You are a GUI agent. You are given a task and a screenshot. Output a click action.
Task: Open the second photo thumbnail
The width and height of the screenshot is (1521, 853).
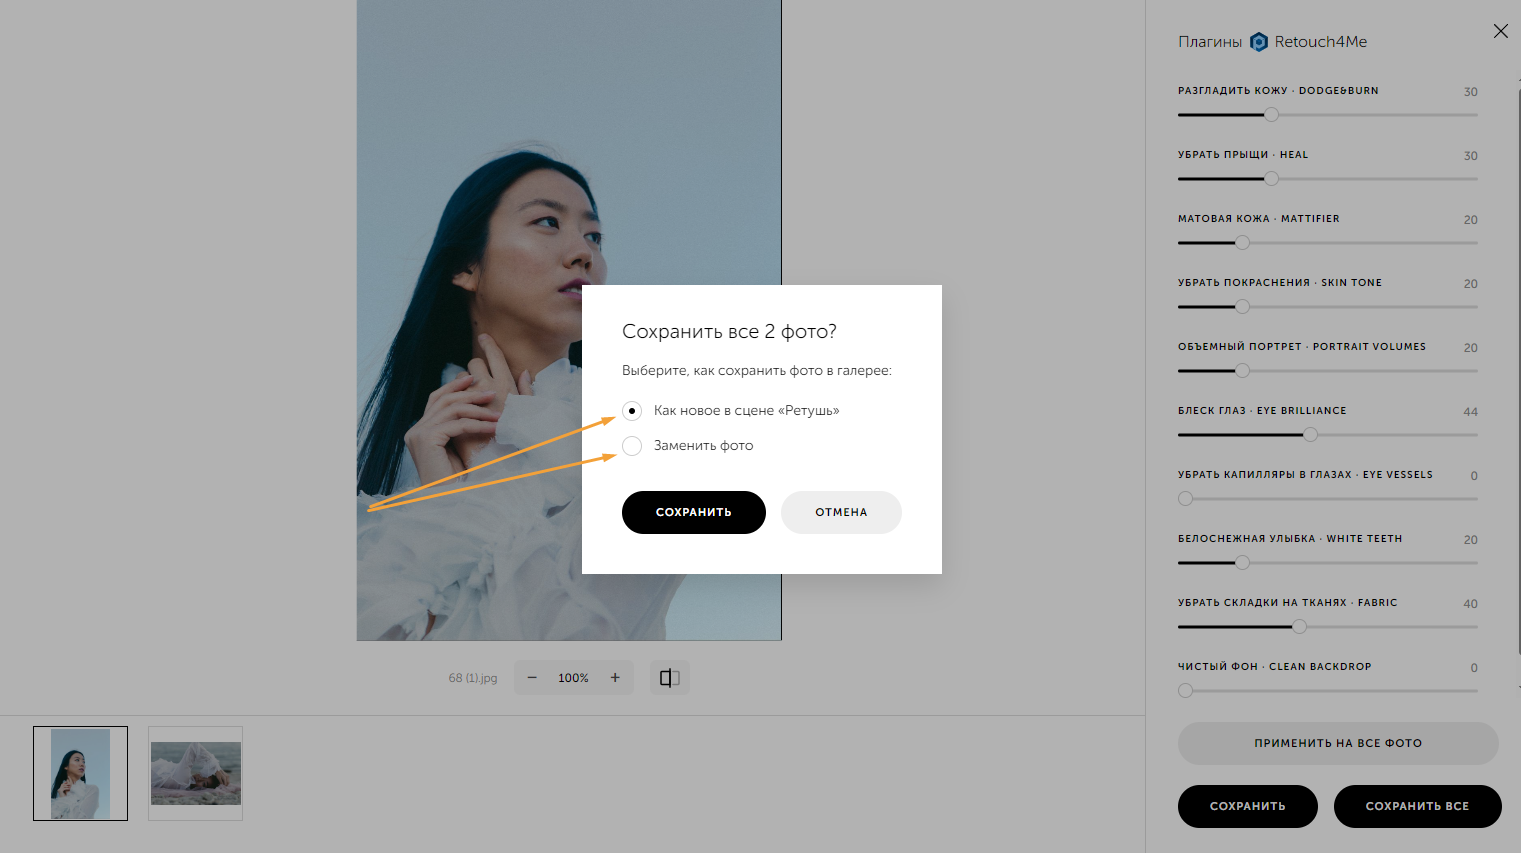(196, 773)
